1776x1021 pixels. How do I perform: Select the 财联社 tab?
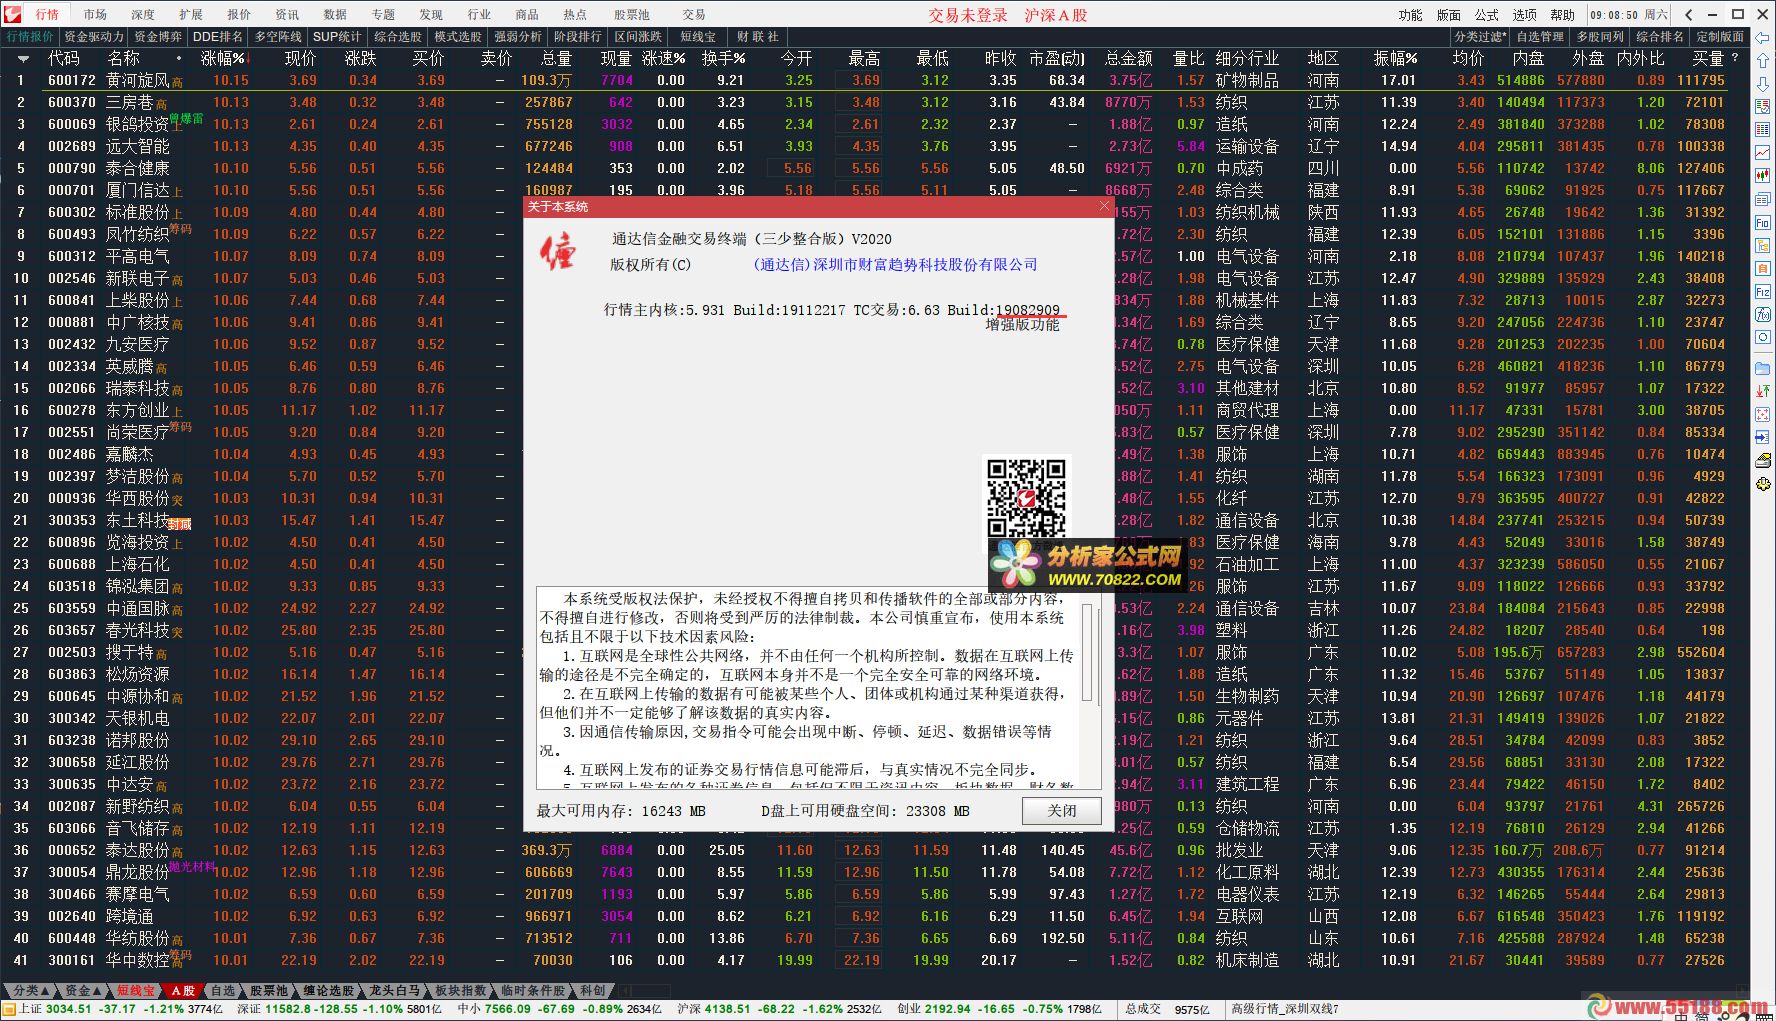click(757, 37)
